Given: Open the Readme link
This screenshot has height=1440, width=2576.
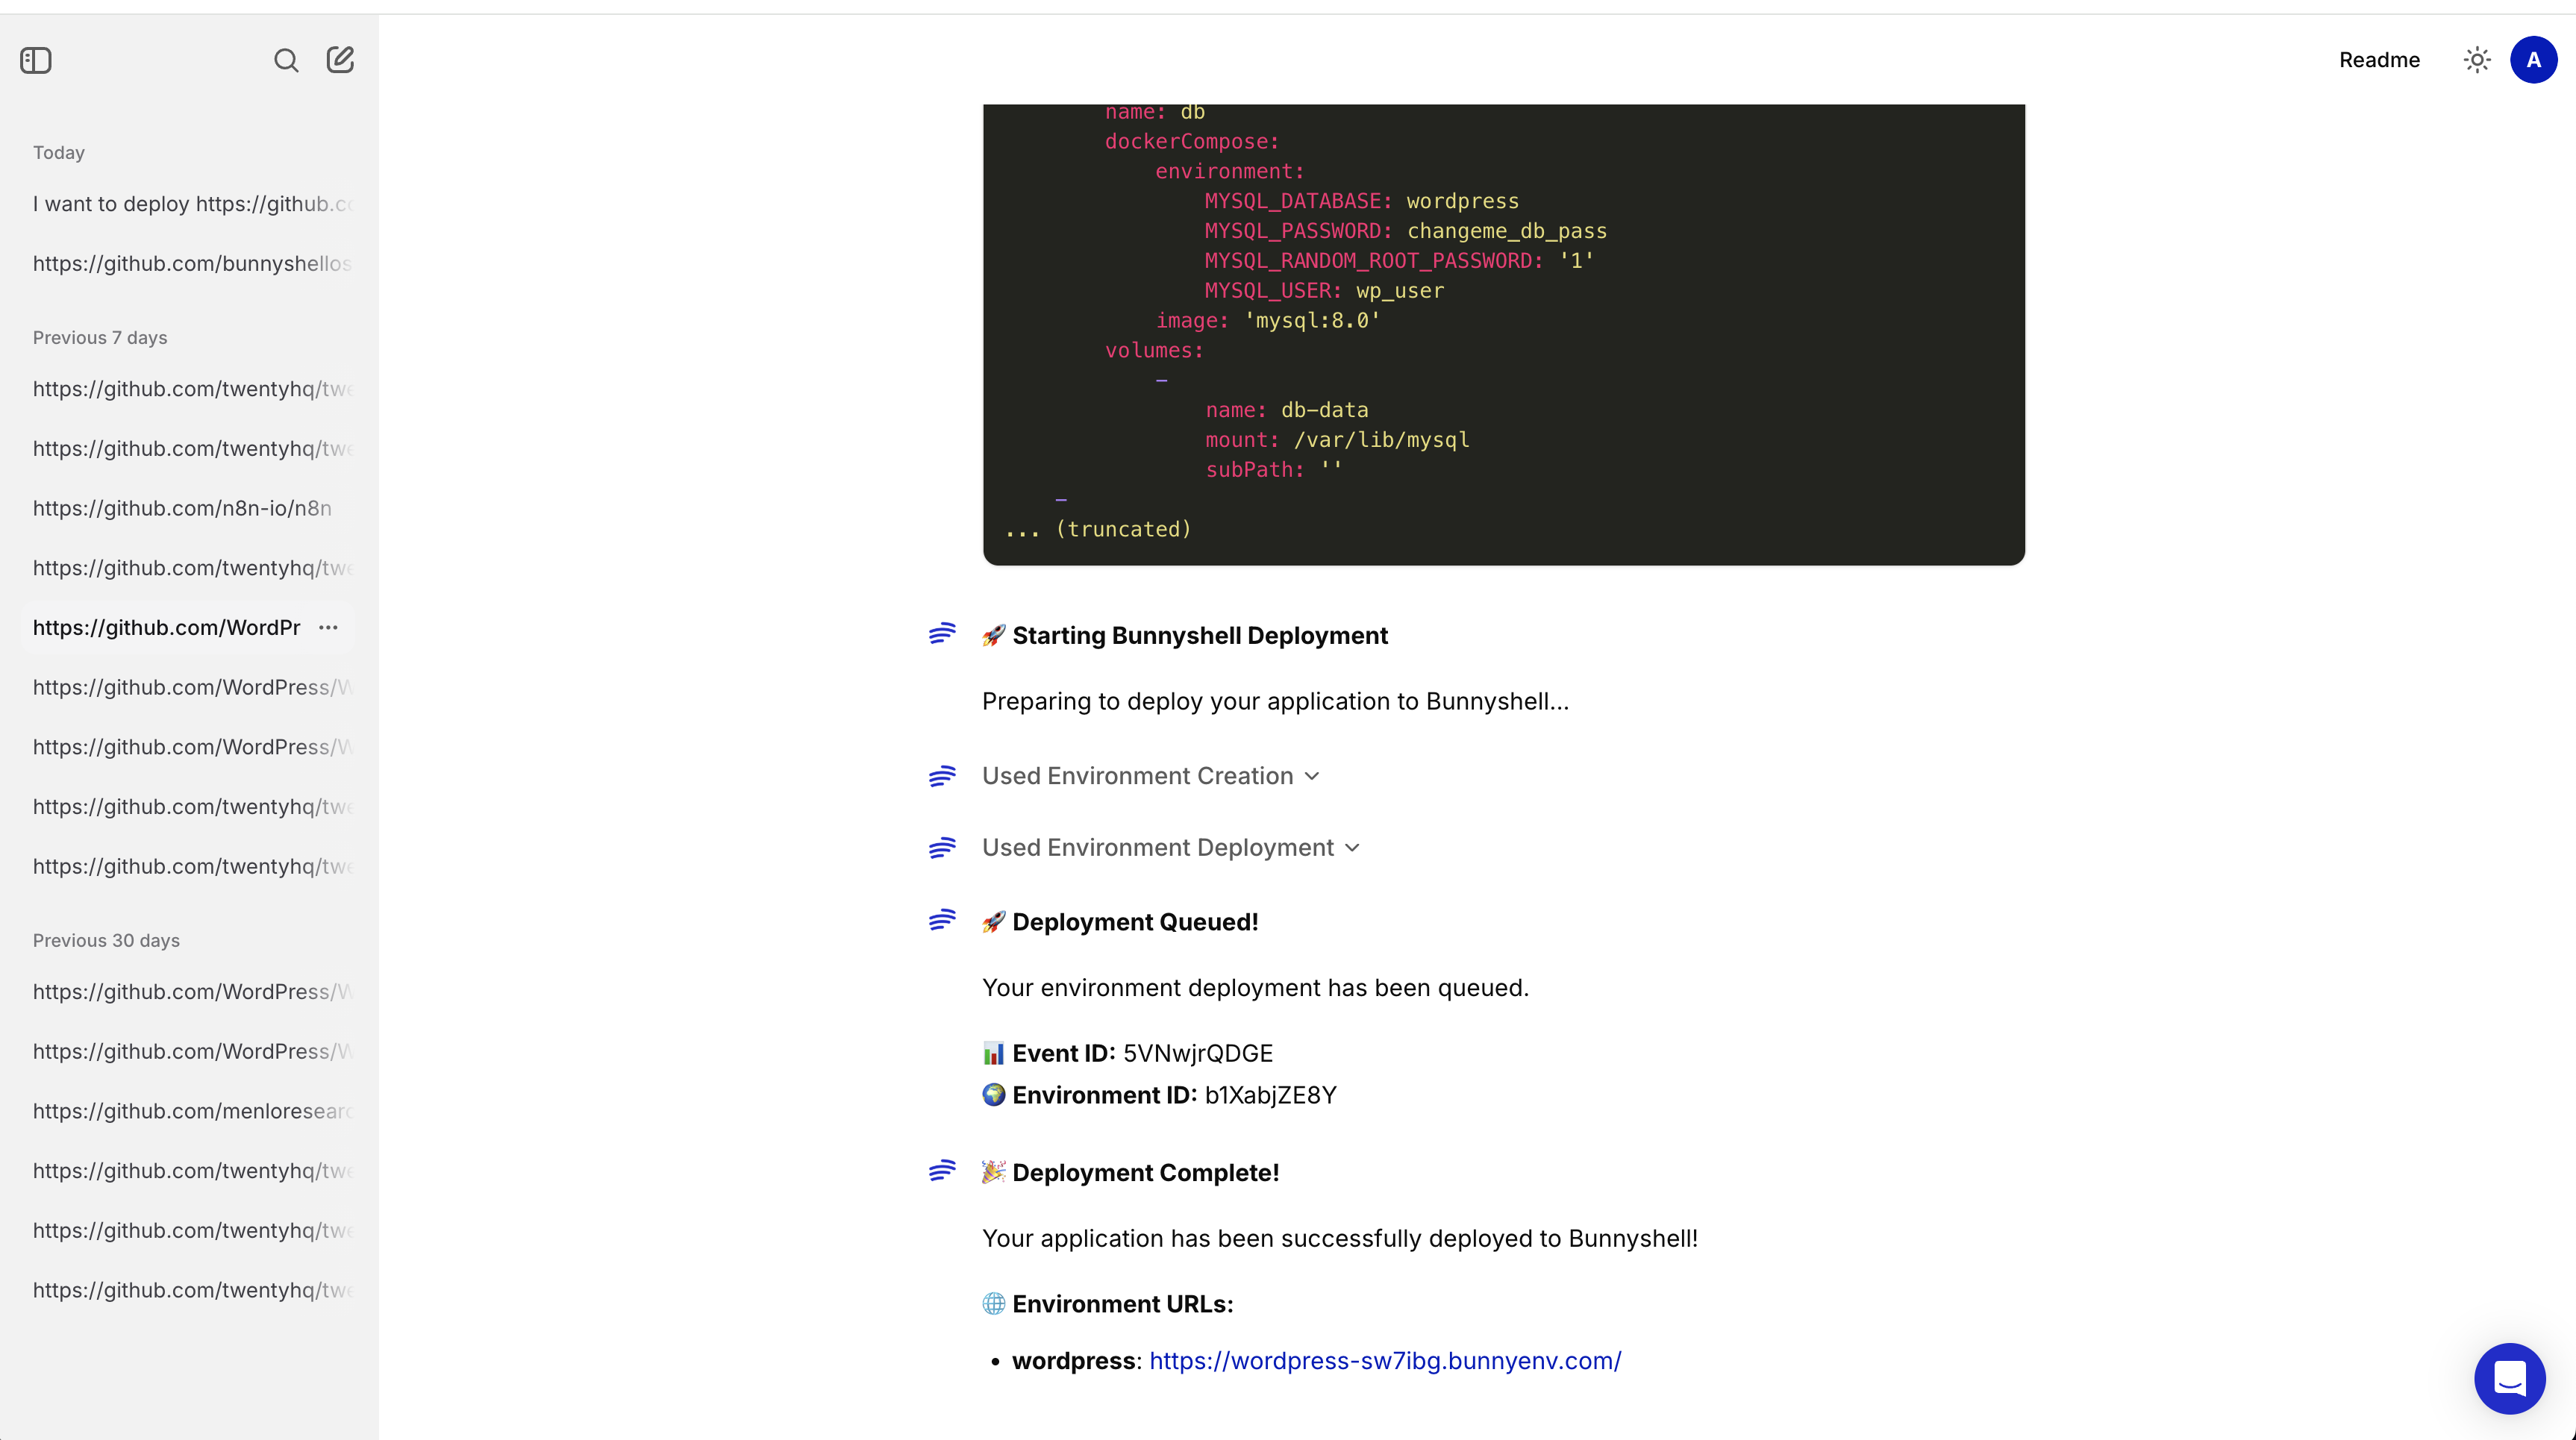Looking at the screenshot, I should (x=2379, y=60).
